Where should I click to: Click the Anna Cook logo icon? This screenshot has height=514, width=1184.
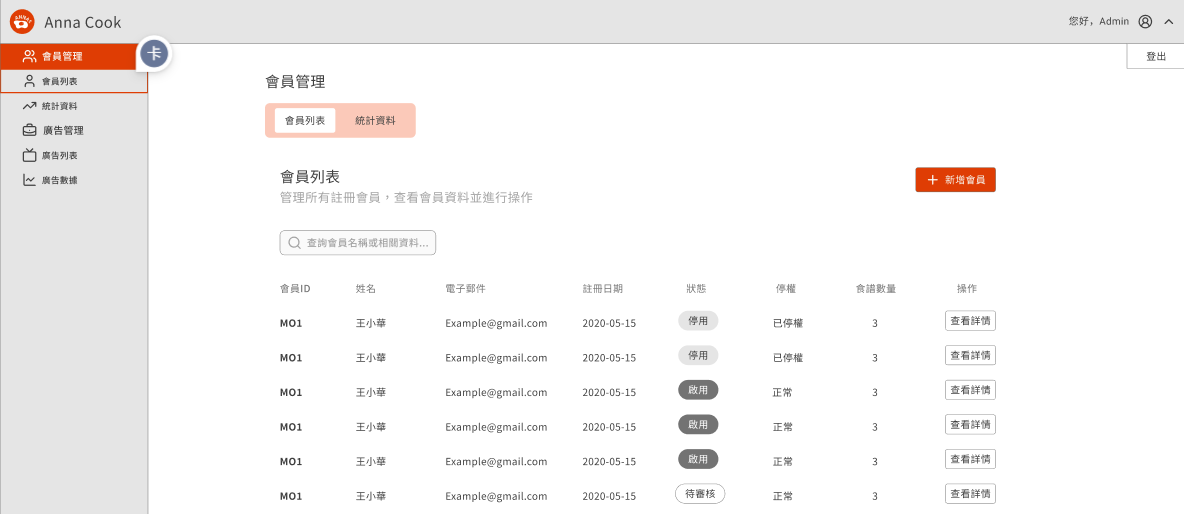coord(22,21)
